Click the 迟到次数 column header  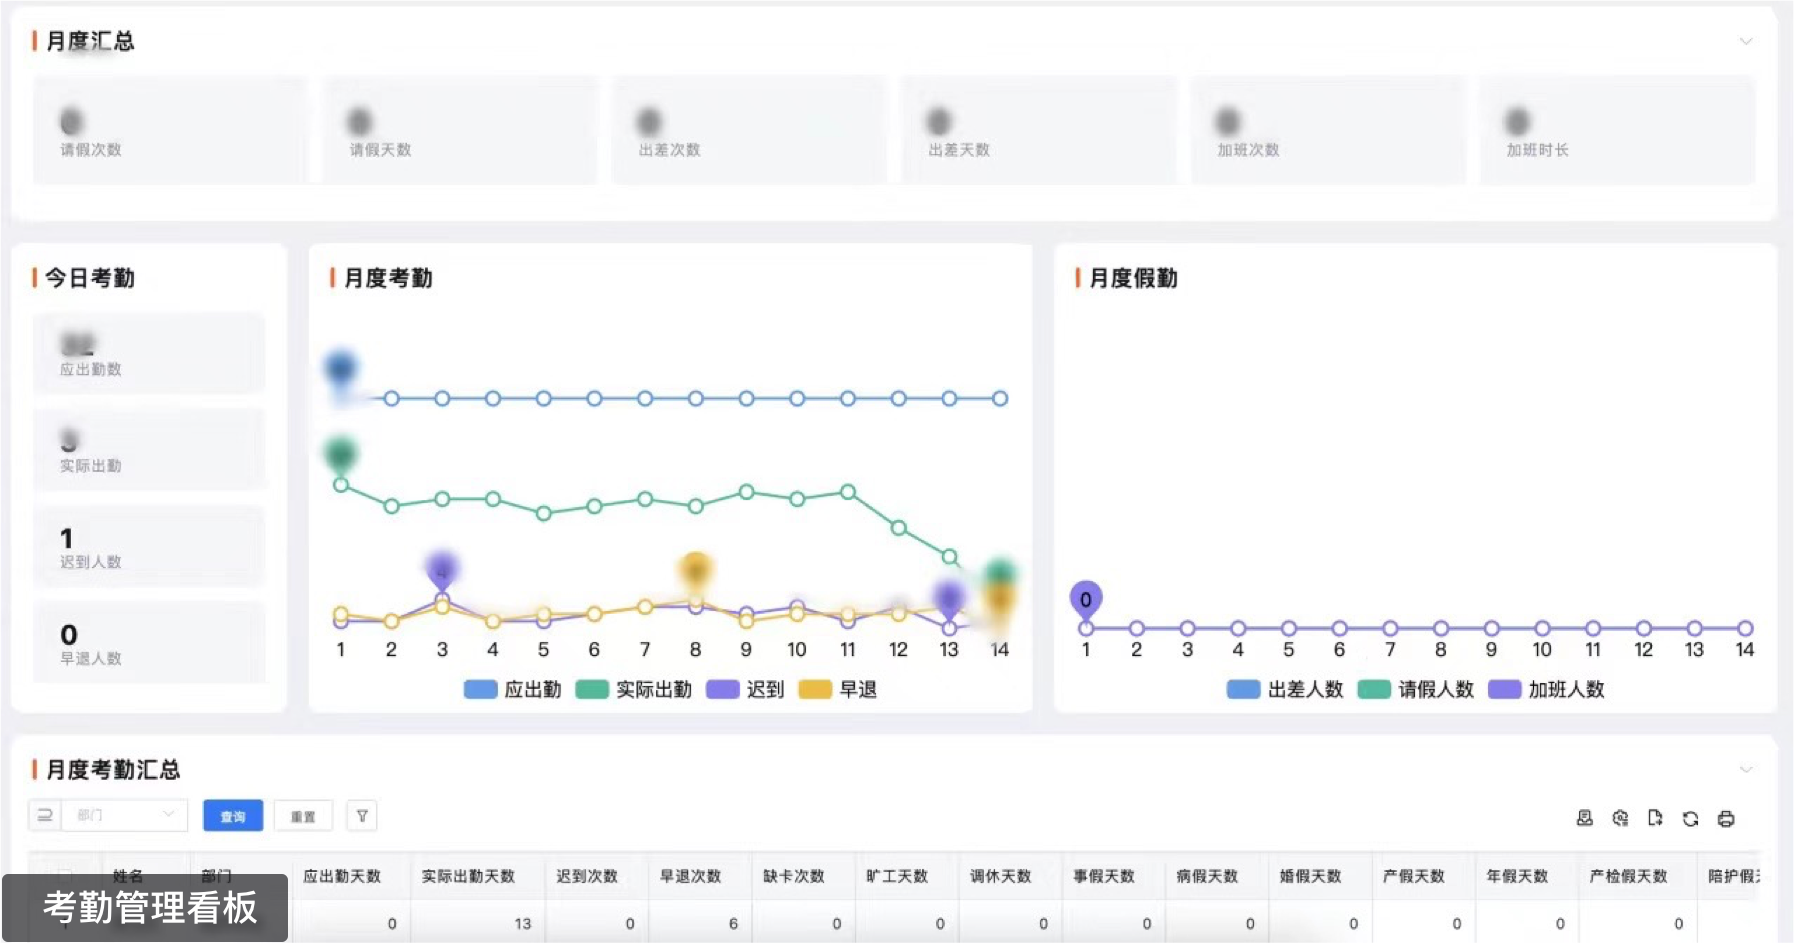(587, 876)
